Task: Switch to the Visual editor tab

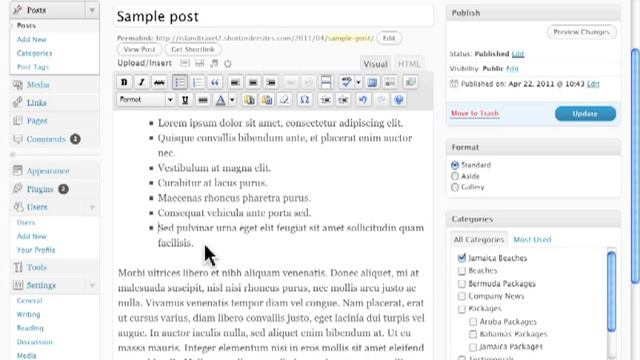Action: 375,64
